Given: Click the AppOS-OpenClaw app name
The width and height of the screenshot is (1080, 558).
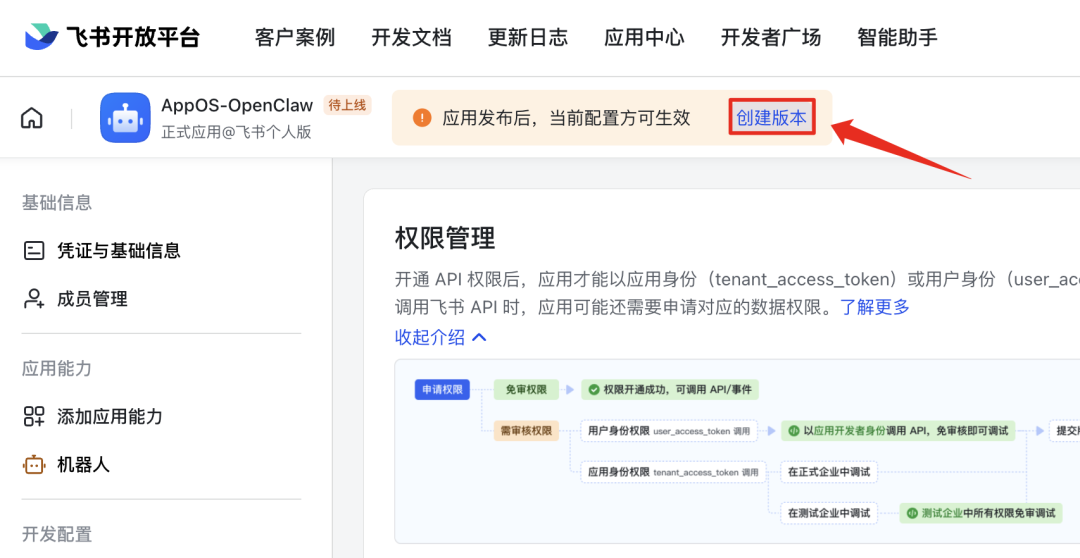Looking at the screenshot, I should [237, 105].
